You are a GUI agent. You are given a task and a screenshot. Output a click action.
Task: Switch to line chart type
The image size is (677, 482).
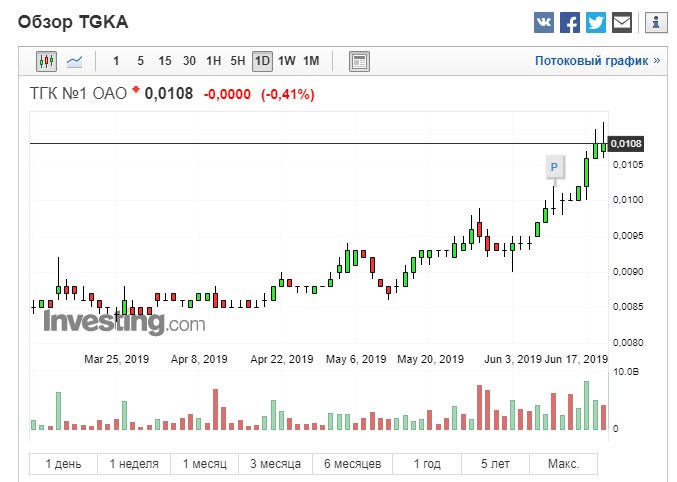(75, 61)
